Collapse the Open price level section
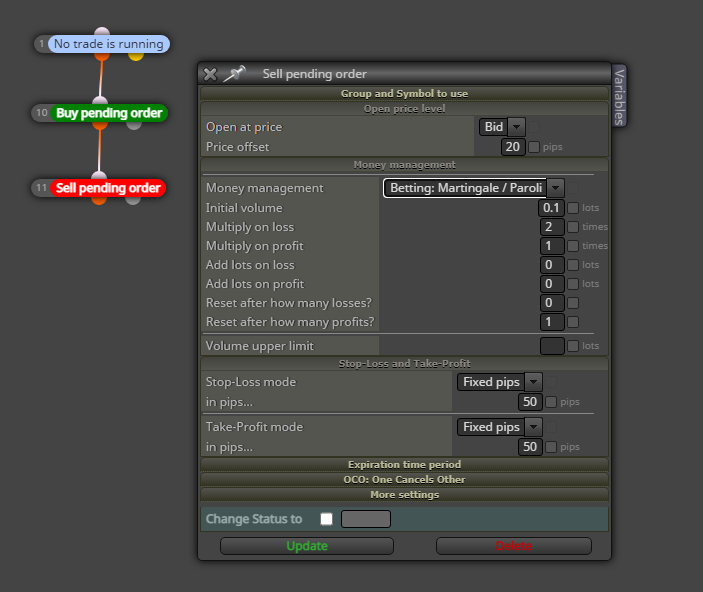Viewport: 703px width, 592px height. [404, 109]
